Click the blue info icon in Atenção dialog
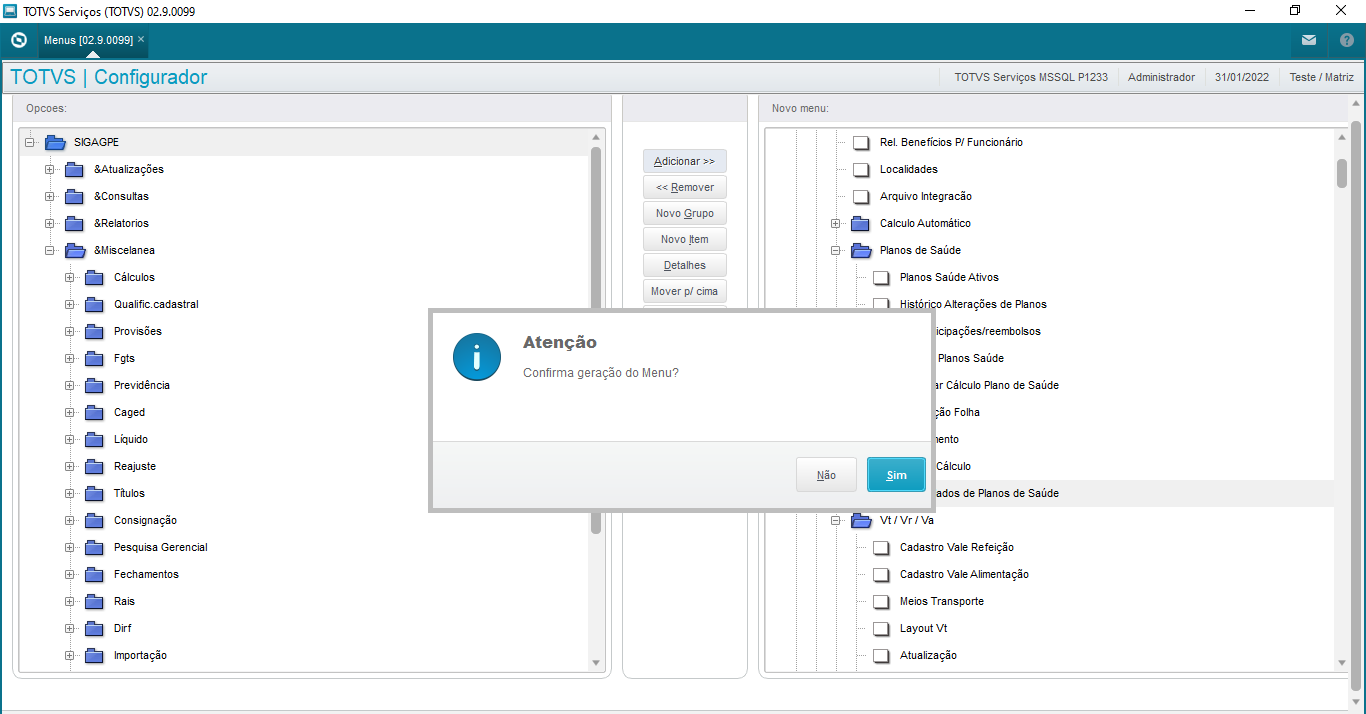The width and height of the screenshot is (1366, 714). [476, 357]
